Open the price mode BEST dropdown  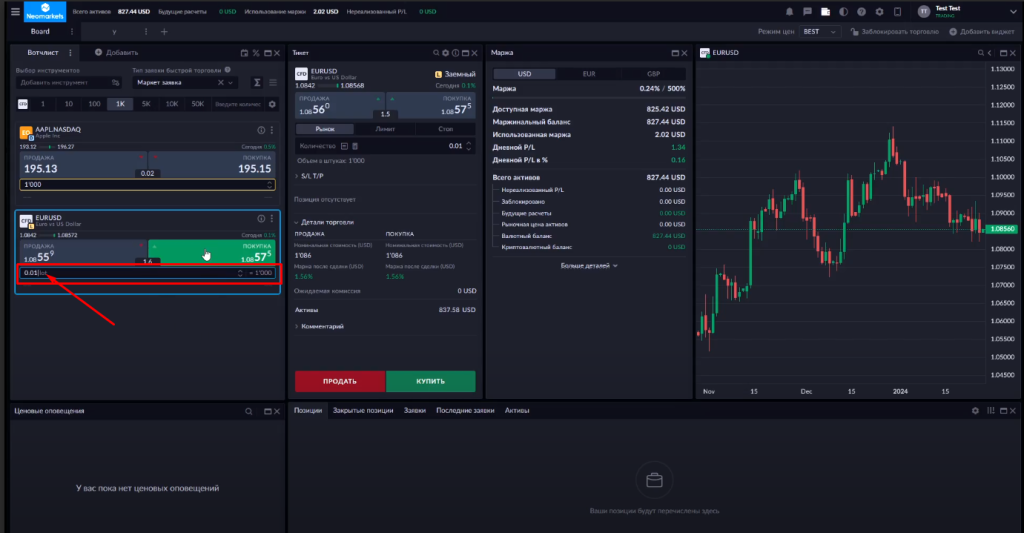coord(819,31)
